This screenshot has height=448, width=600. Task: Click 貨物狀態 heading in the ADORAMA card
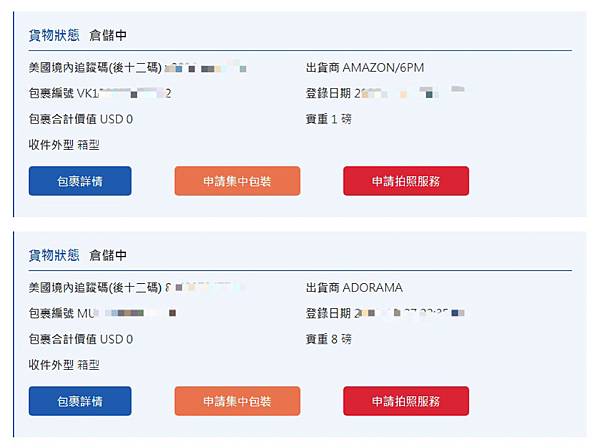(54, 255)
